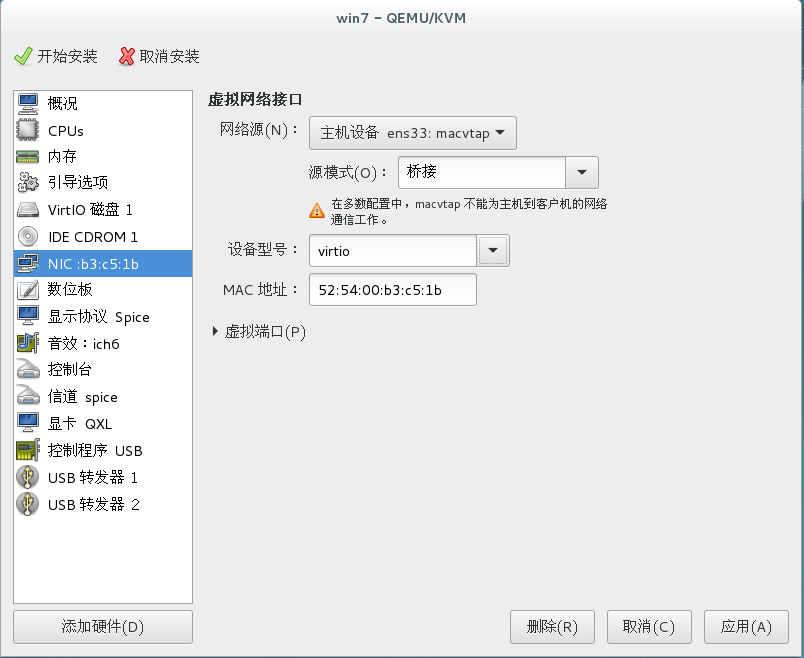Screen dimensions: 804x658
Task: Select the 概况 row text
Action: pos(63,104)
